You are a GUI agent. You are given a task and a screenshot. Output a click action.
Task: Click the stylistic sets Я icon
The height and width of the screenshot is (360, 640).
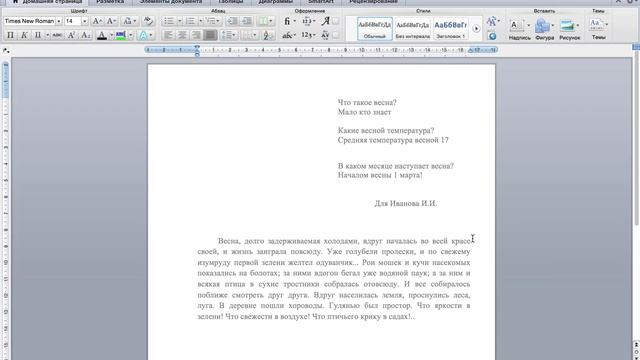pyautogui.click(x=325, y=21)
